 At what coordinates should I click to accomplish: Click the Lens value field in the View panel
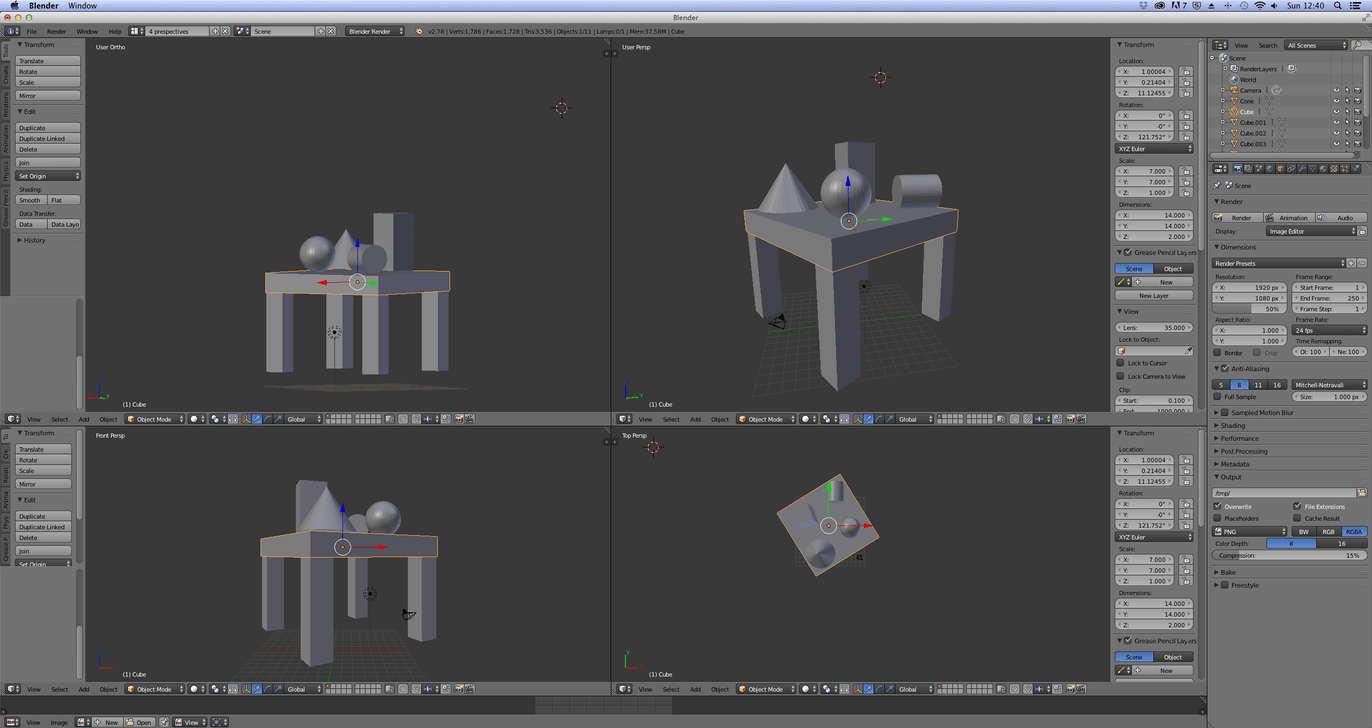click(1155, 328)
